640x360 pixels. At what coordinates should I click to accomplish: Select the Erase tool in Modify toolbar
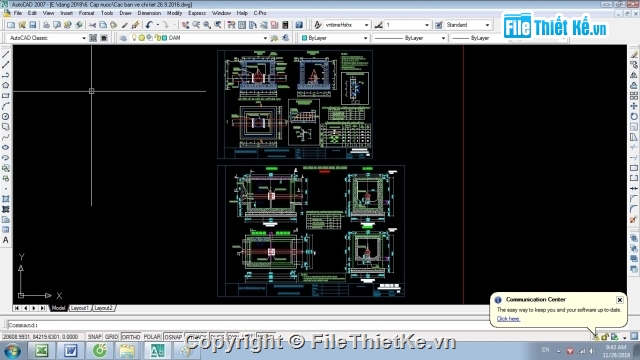click(633, 55)
